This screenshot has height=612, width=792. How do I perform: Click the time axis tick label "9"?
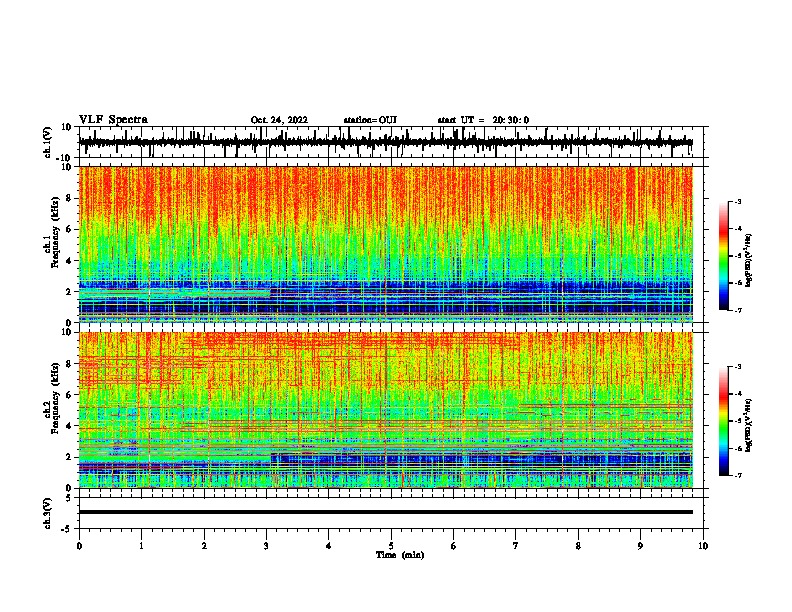pyautogui.click(x=640, y=546)
